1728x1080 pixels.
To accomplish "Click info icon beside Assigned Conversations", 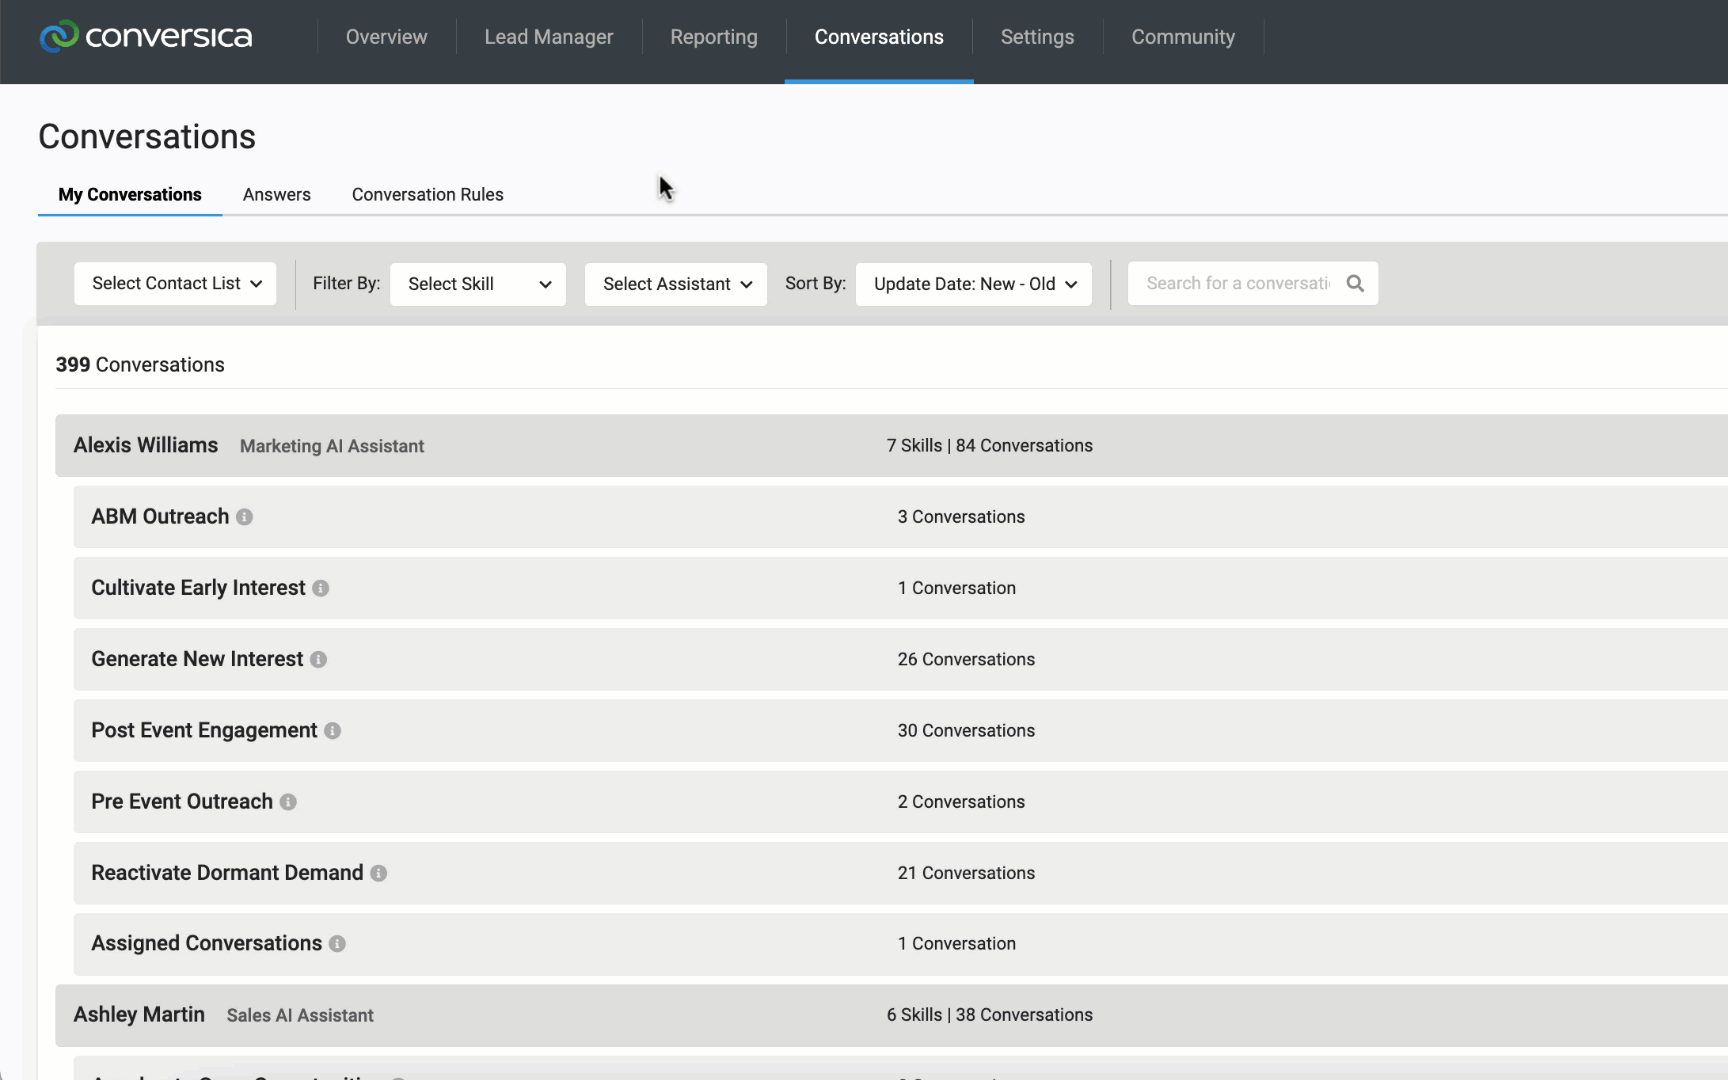I will [x=337, y=944].
